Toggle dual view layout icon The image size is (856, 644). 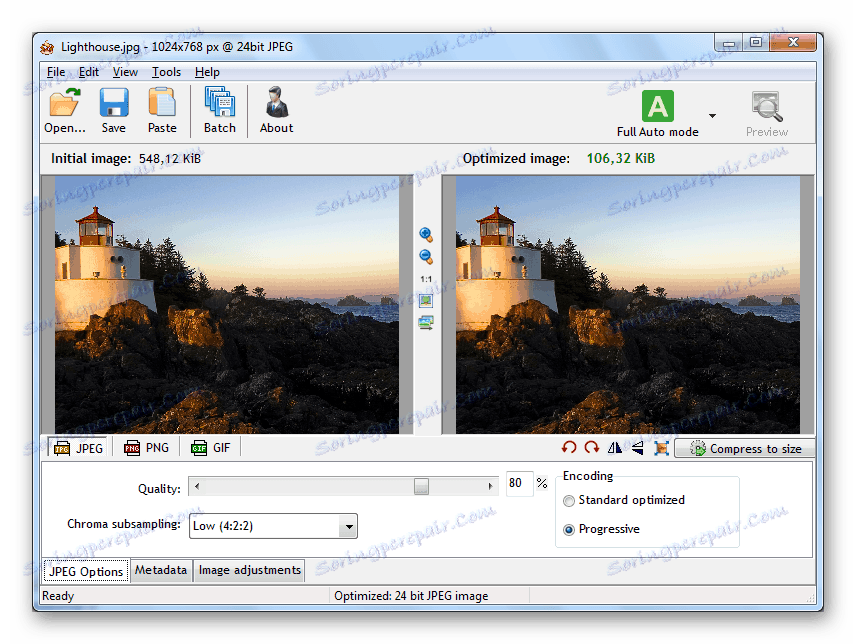point(426,323)
